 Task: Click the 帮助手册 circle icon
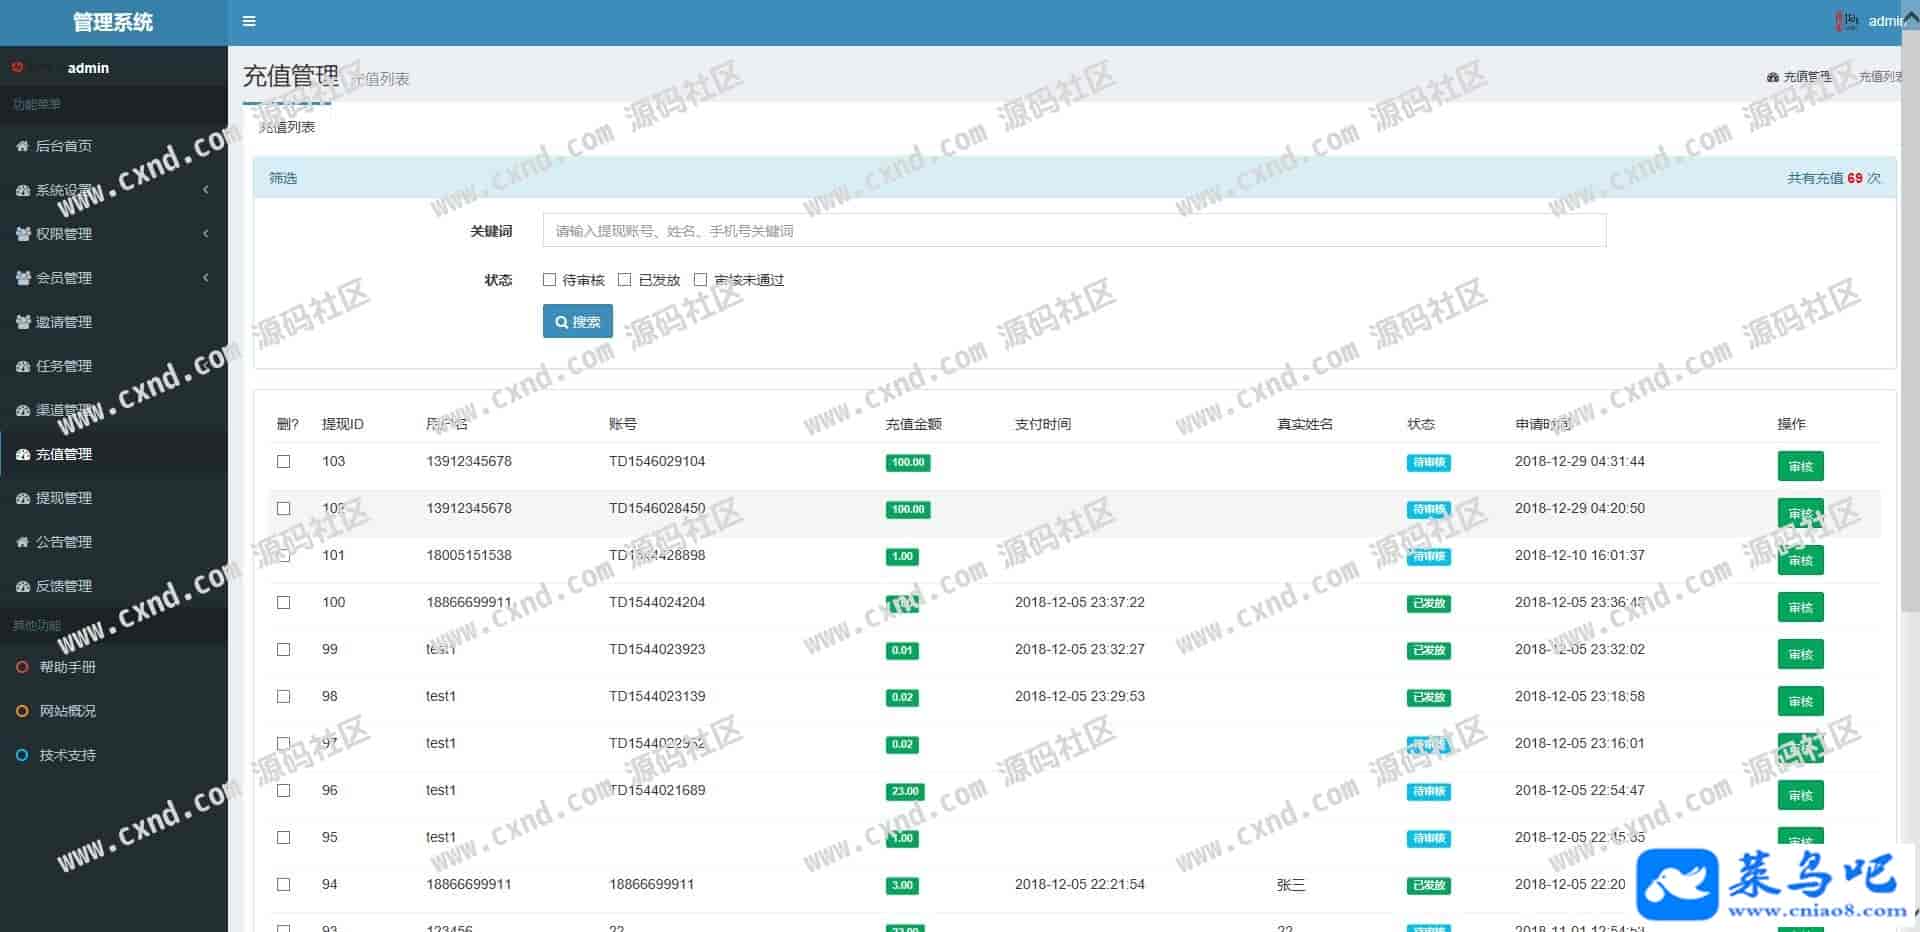click(x=22, y=667)
